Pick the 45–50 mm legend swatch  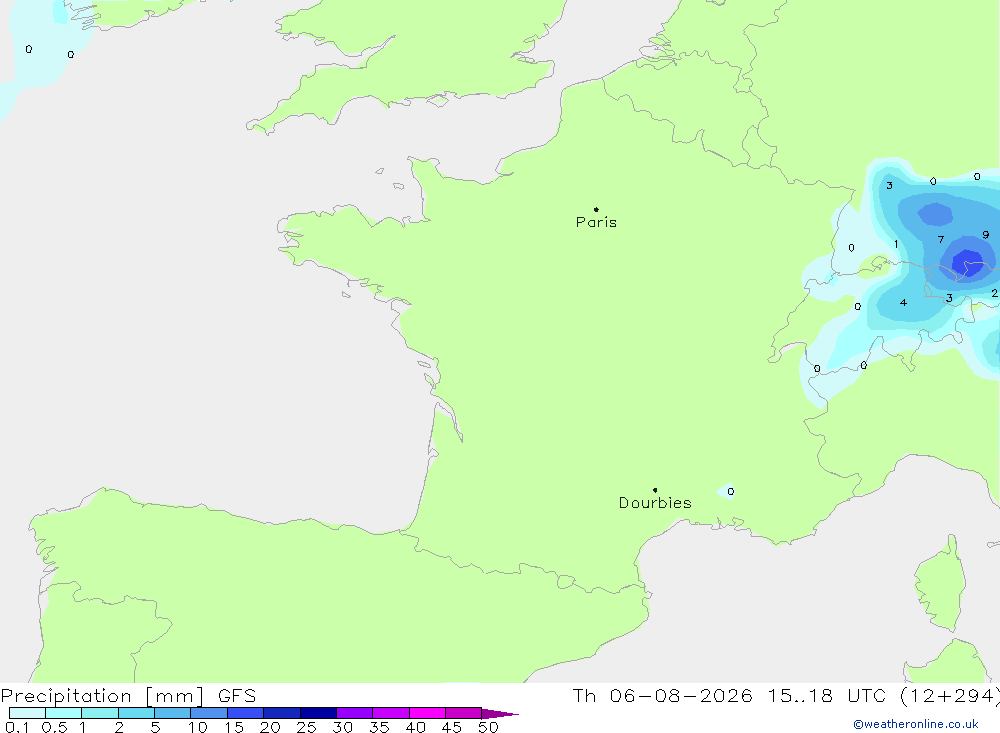click(x=463, y=713)
